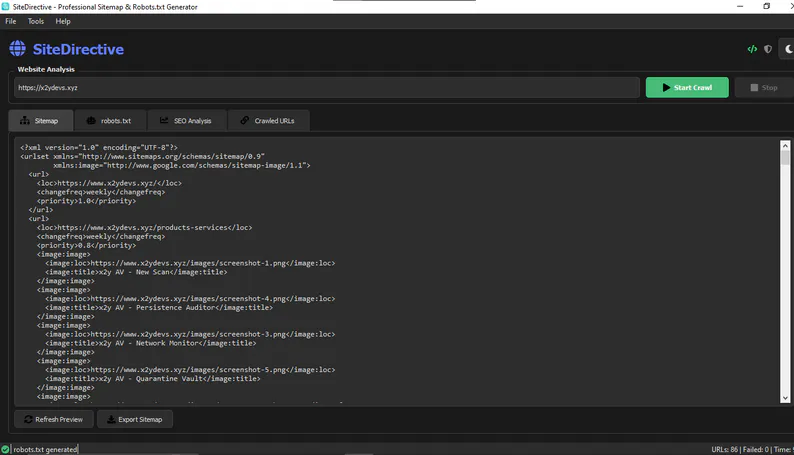This screenshot has height=455, width=794.
Task: Click the 'Persistence Auditor' image title line
Action: click(x=159, y=307)
